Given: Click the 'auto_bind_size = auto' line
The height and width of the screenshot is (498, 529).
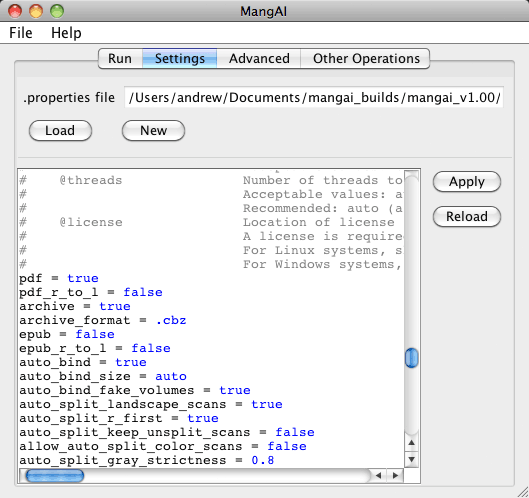Looking at the screenshot, I should [103, 377].
